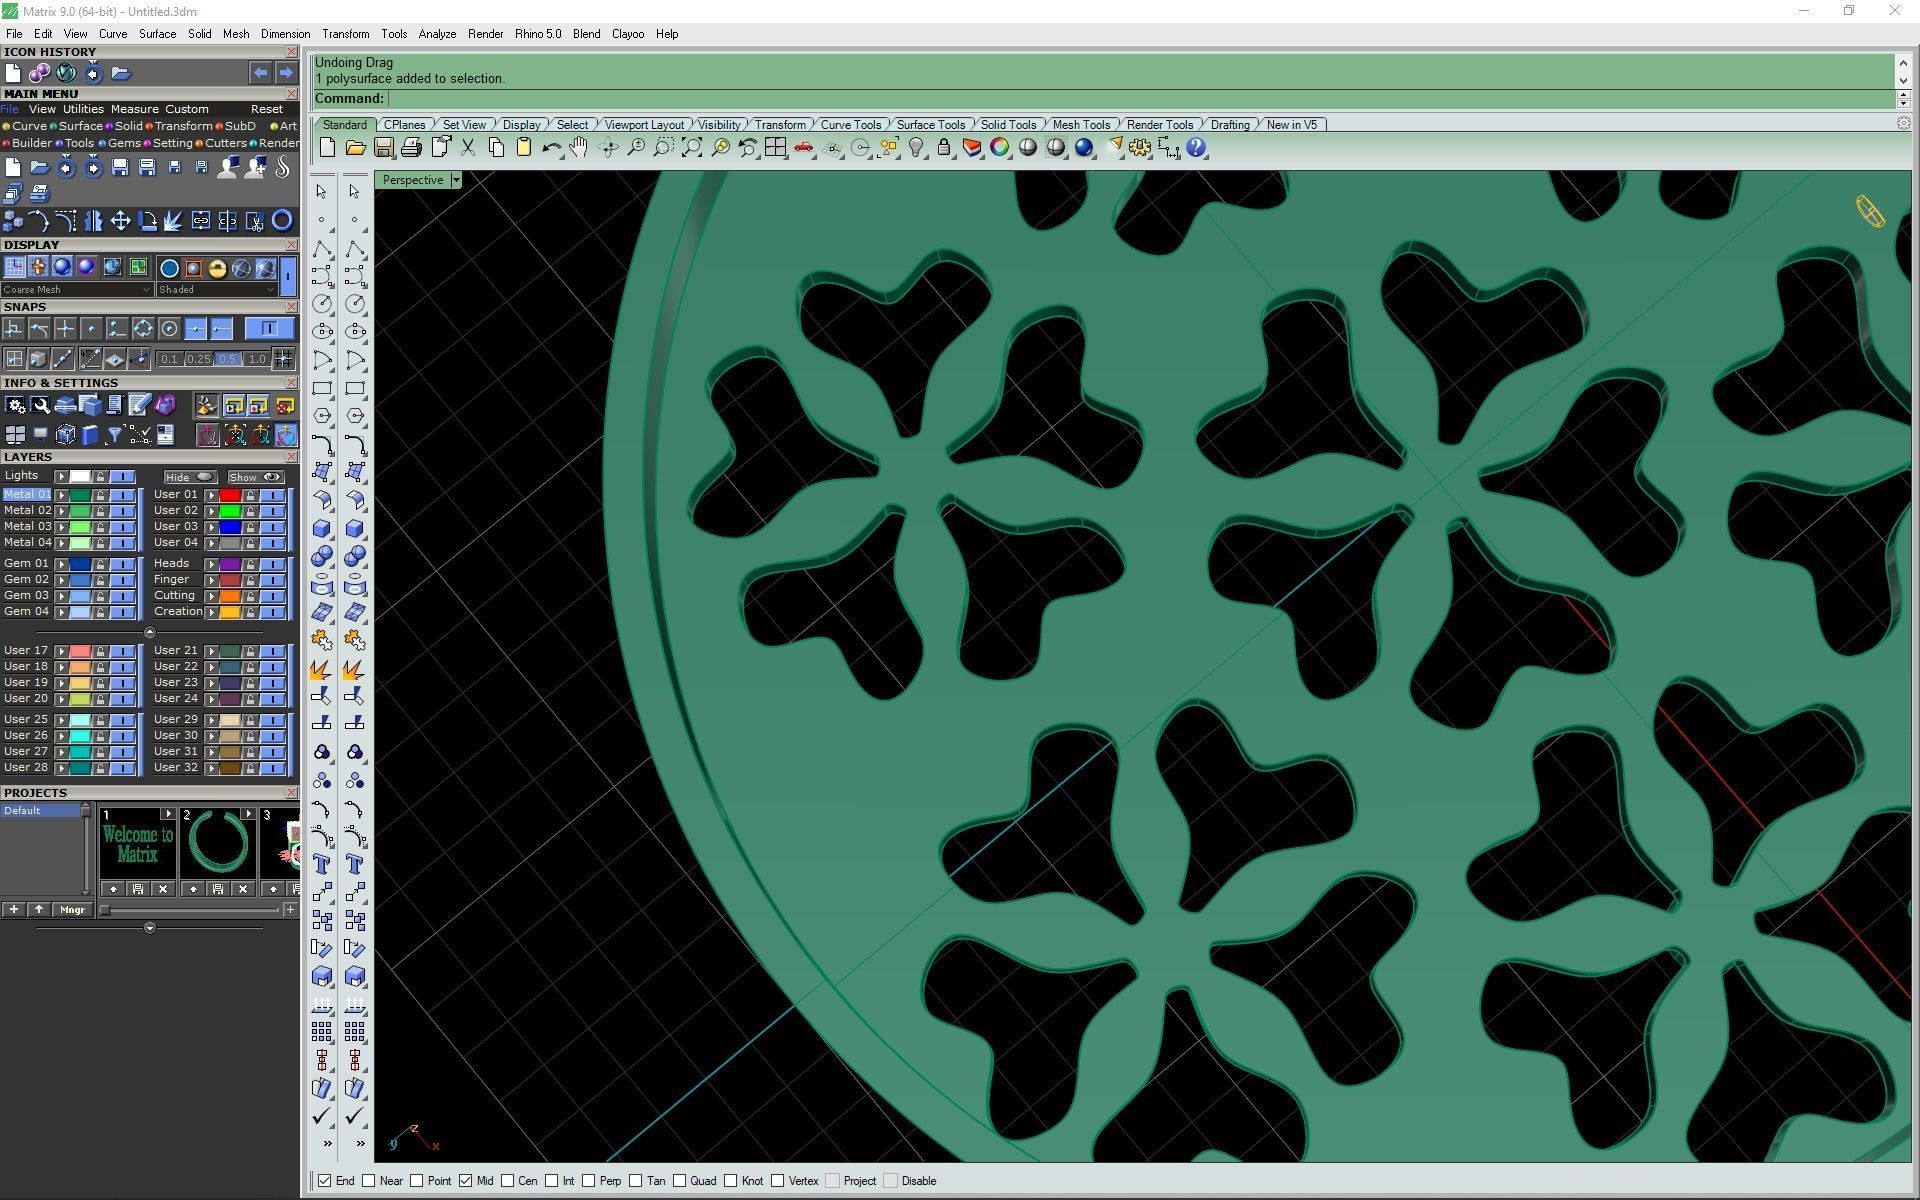Toggle the Hide layers switch
The image size is (1920, 1200).
[191, 477]
